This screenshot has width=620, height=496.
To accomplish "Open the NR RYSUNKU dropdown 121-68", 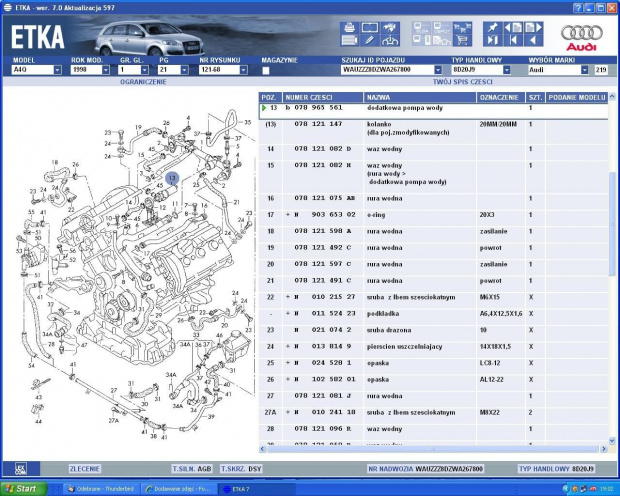I will click(x=244, y=70).
